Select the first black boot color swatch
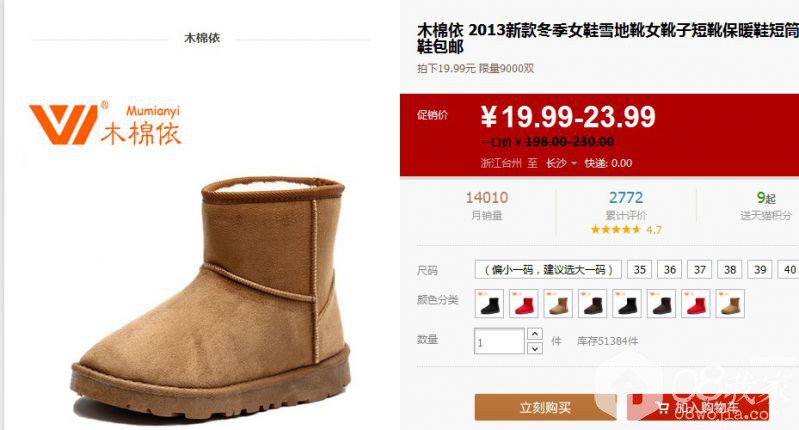 click(x=489, y=304)
